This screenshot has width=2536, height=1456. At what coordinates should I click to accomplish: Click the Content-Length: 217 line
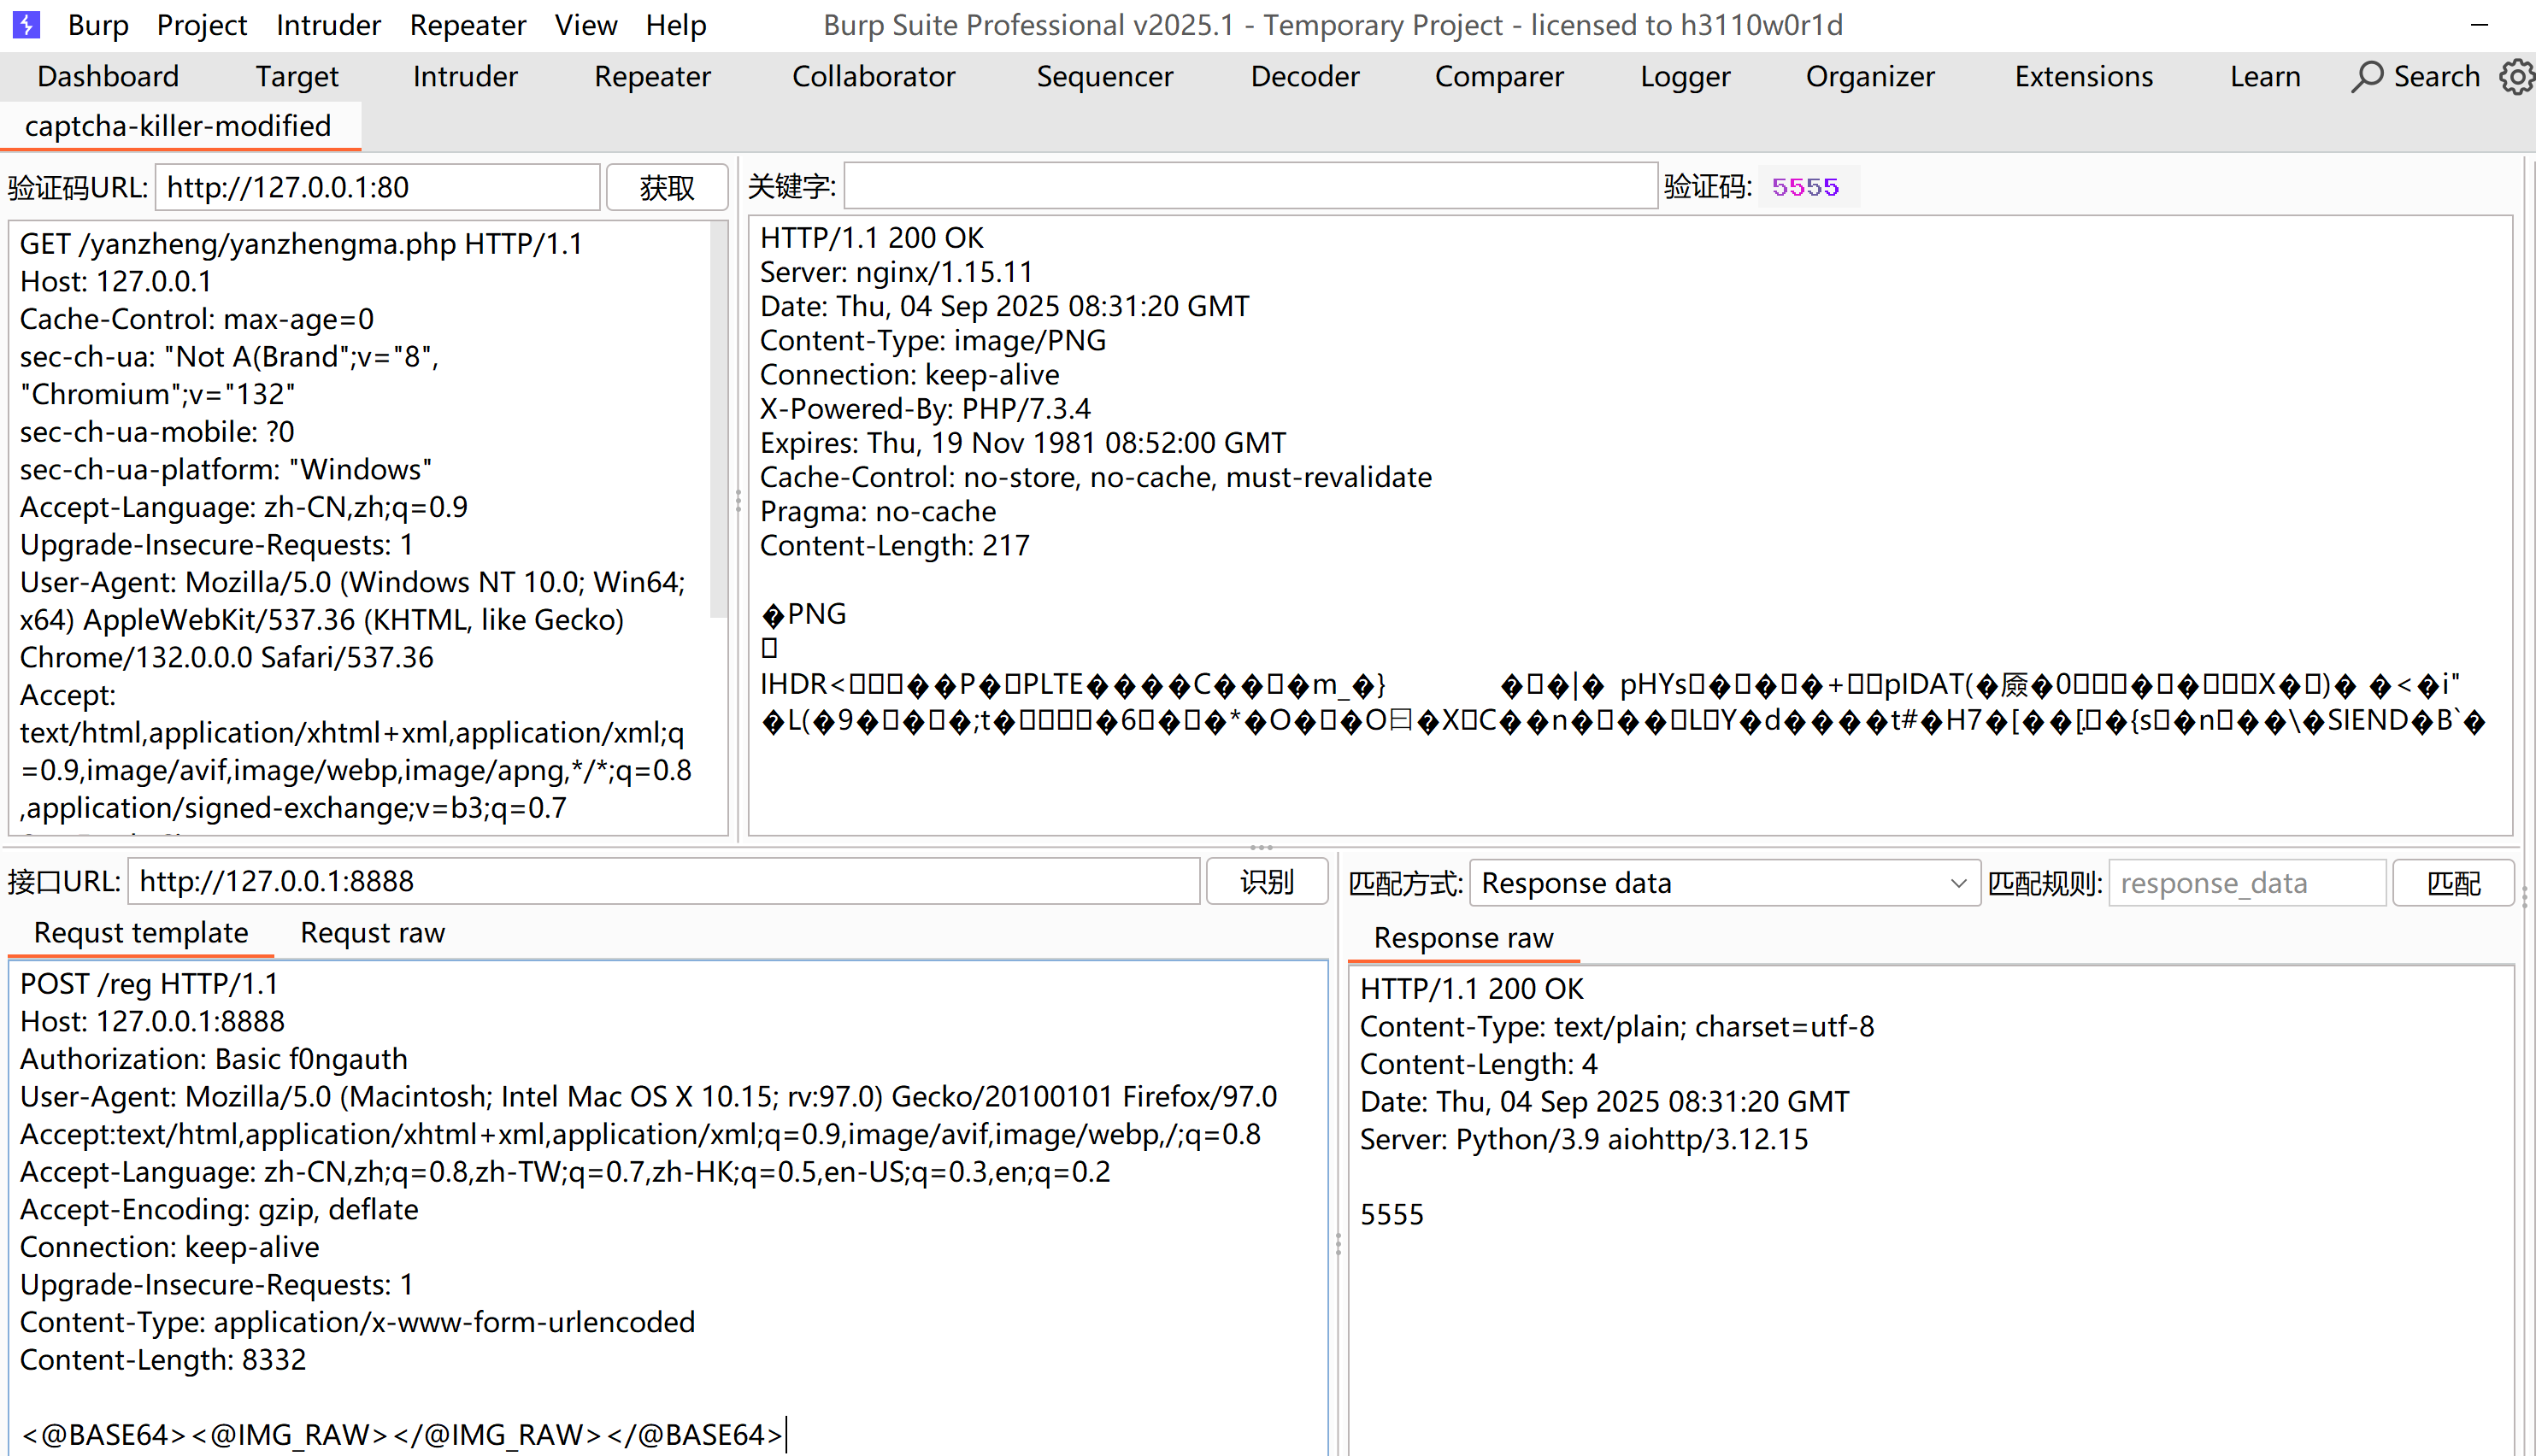click(x=895, y=546)
